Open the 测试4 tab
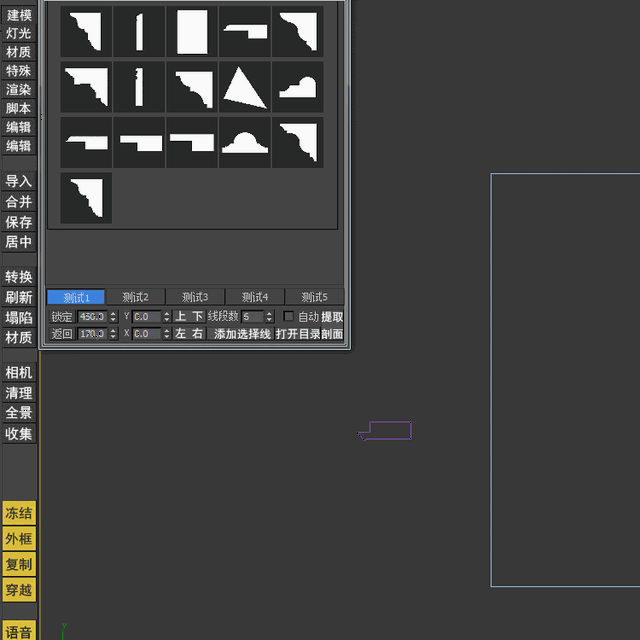Viewport: 640px width, 640px height. pos(255,297)
